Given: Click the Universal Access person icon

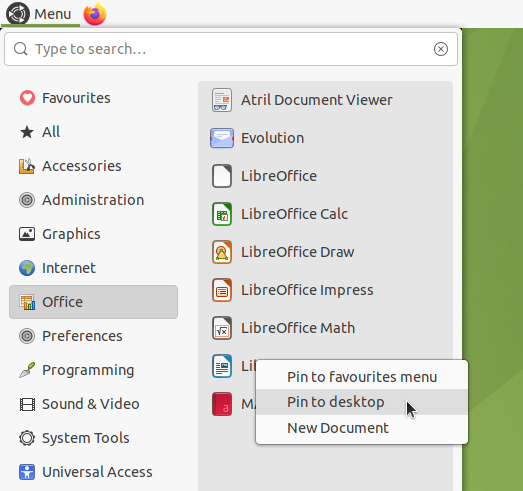Looking at the screenshot, I should (27, 472).
